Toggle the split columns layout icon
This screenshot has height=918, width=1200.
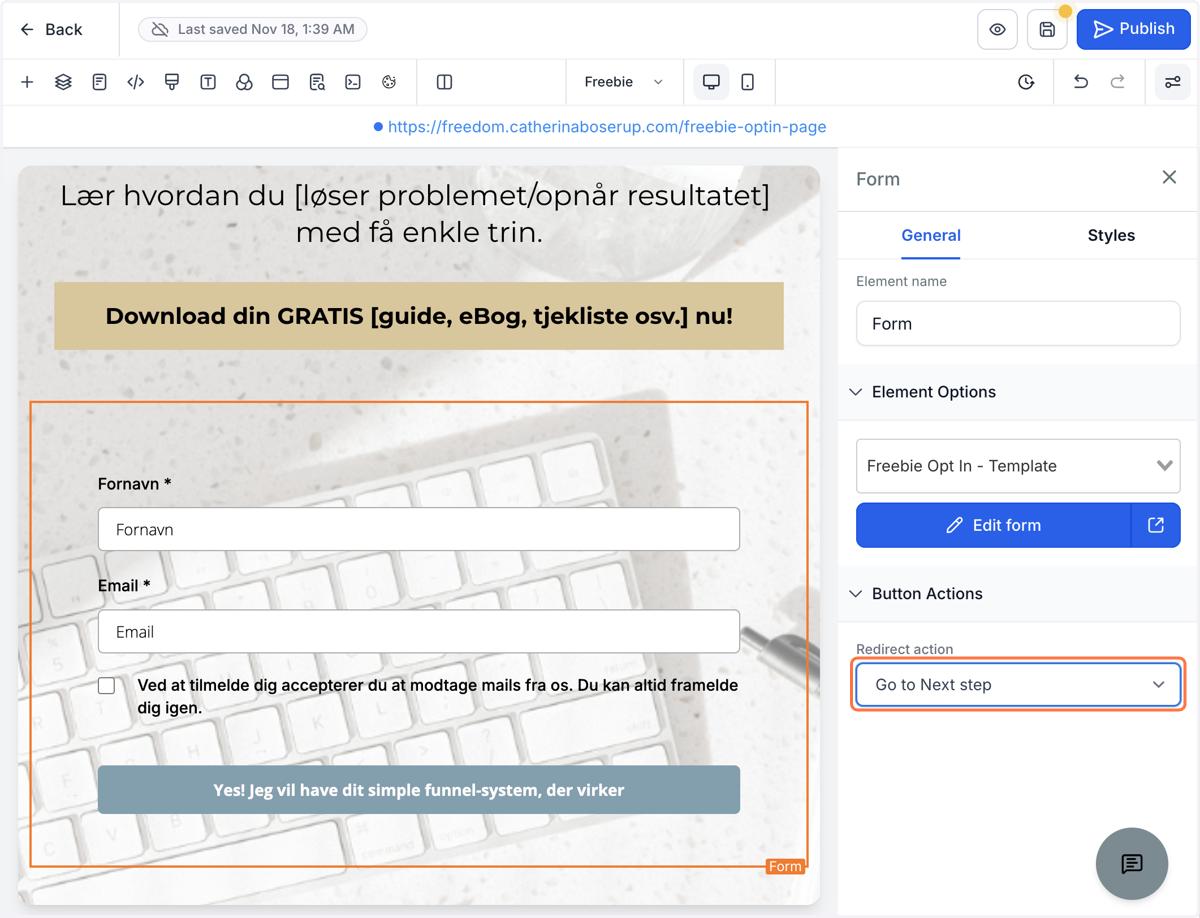point(445,82)
